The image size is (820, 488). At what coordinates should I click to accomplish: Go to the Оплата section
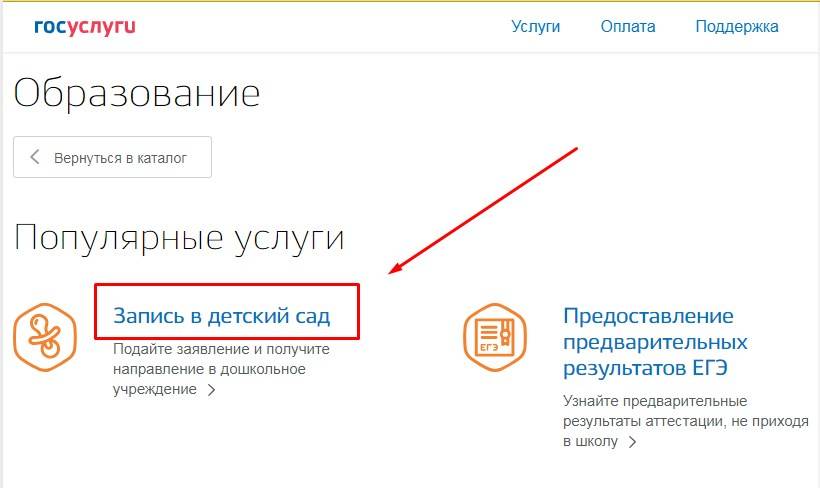click(x=628, y=27)
